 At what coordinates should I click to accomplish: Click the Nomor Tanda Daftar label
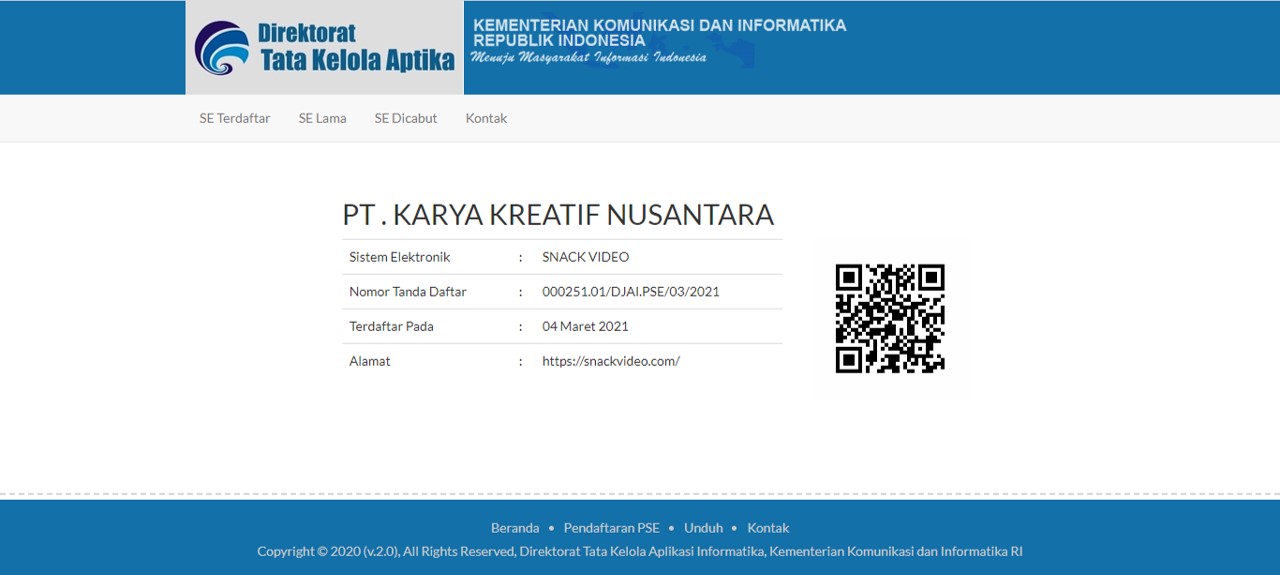pos(408,292)
